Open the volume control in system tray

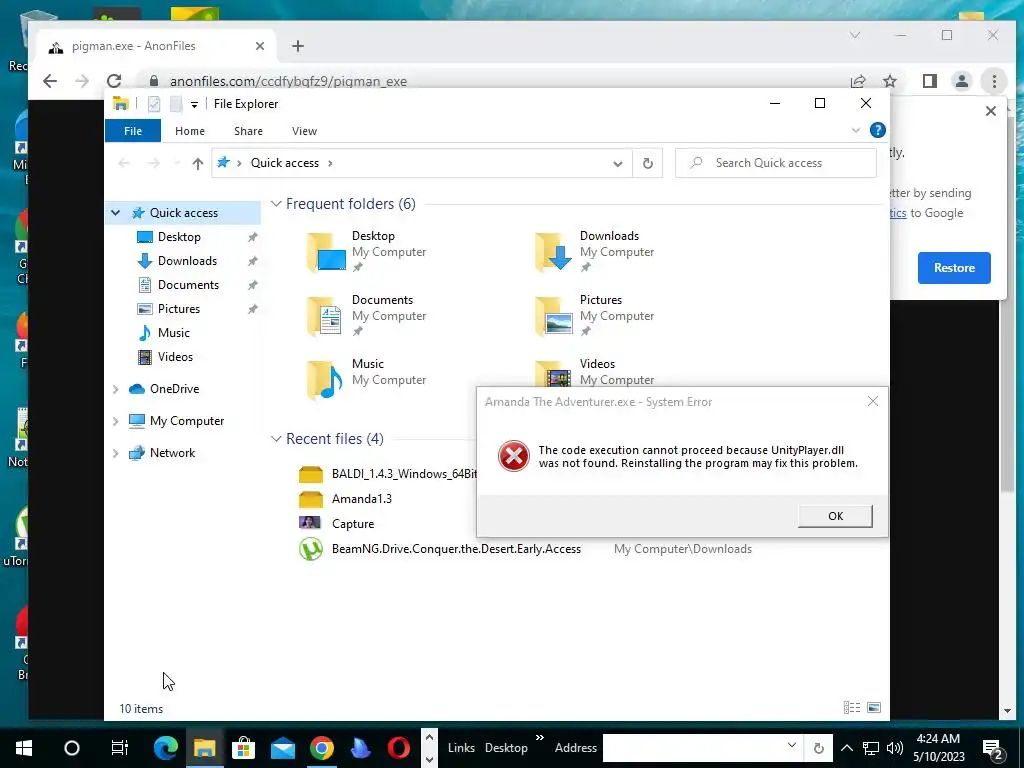895,748
